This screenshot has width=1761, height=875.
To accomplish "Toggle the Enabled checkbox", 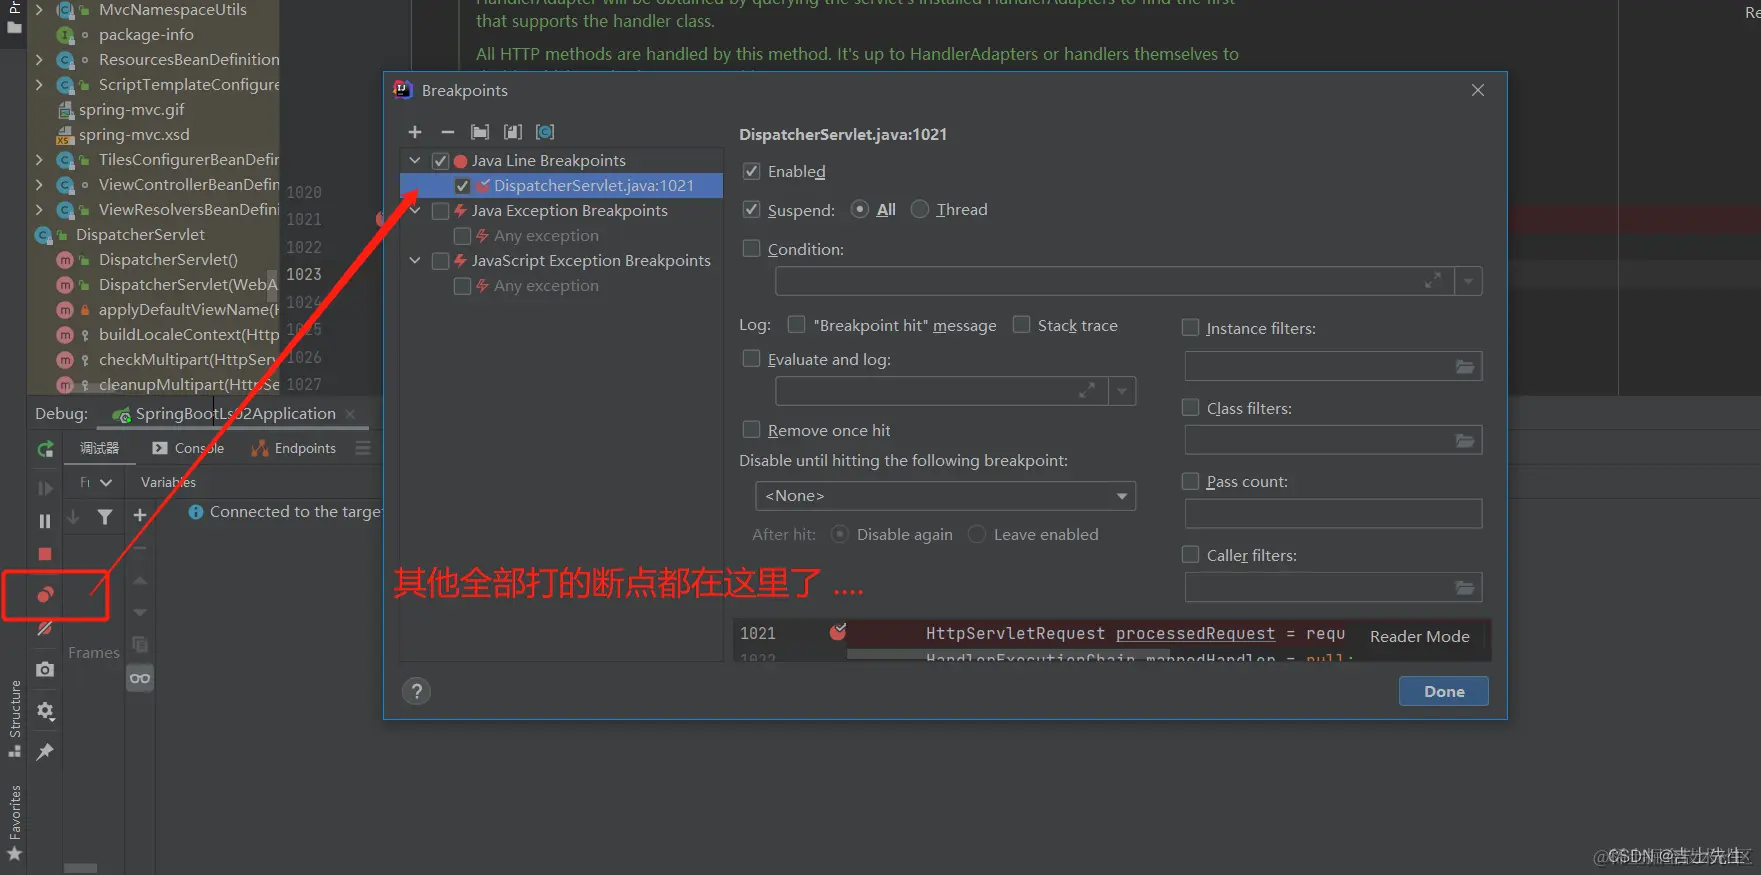I will [752, 171].
